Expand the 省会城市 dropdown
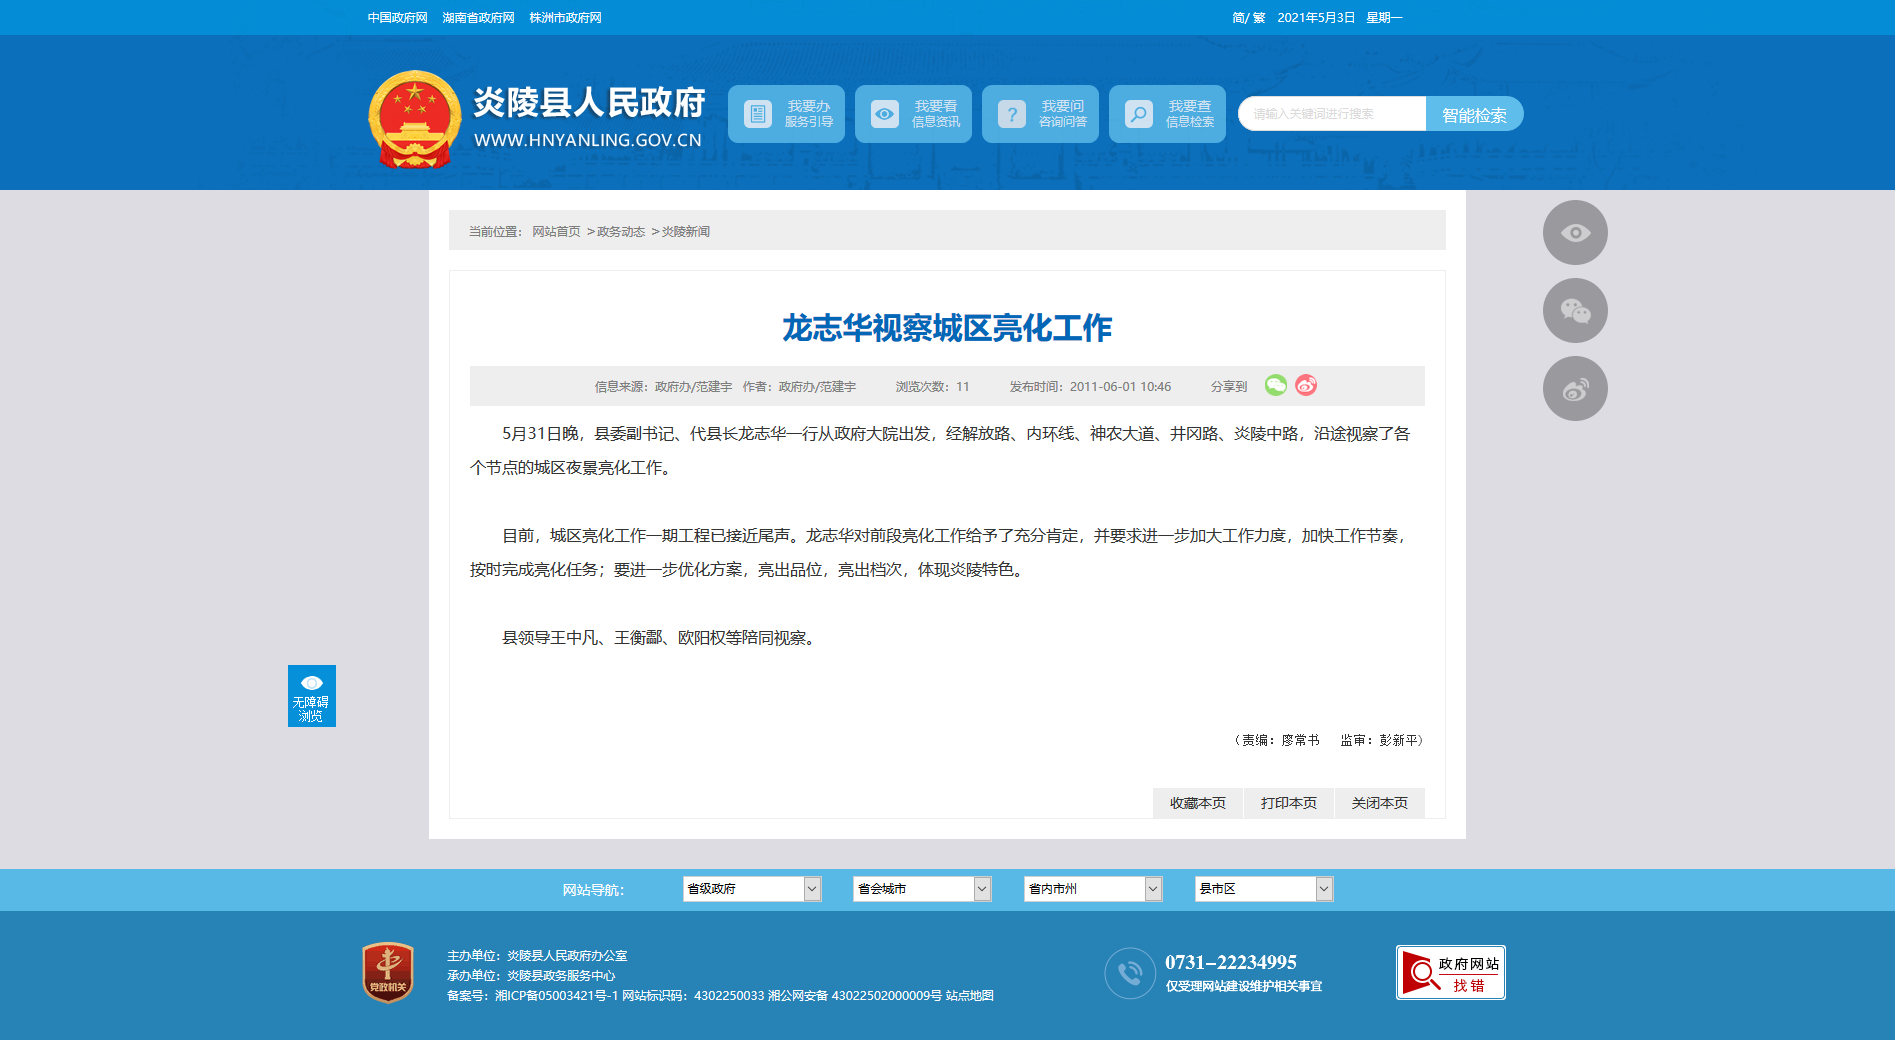The width and height of the screenshot is (1895, 1040). coord(922,889)
